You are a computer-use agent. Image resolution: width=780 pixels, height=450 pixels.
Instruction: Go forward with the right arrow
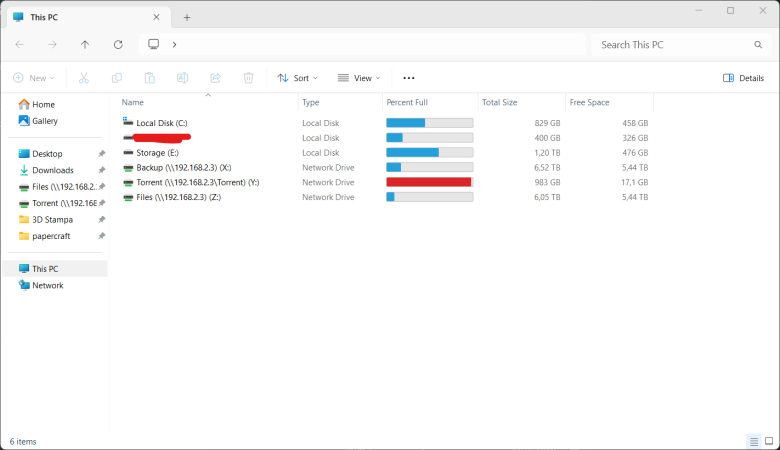point(52,45)
